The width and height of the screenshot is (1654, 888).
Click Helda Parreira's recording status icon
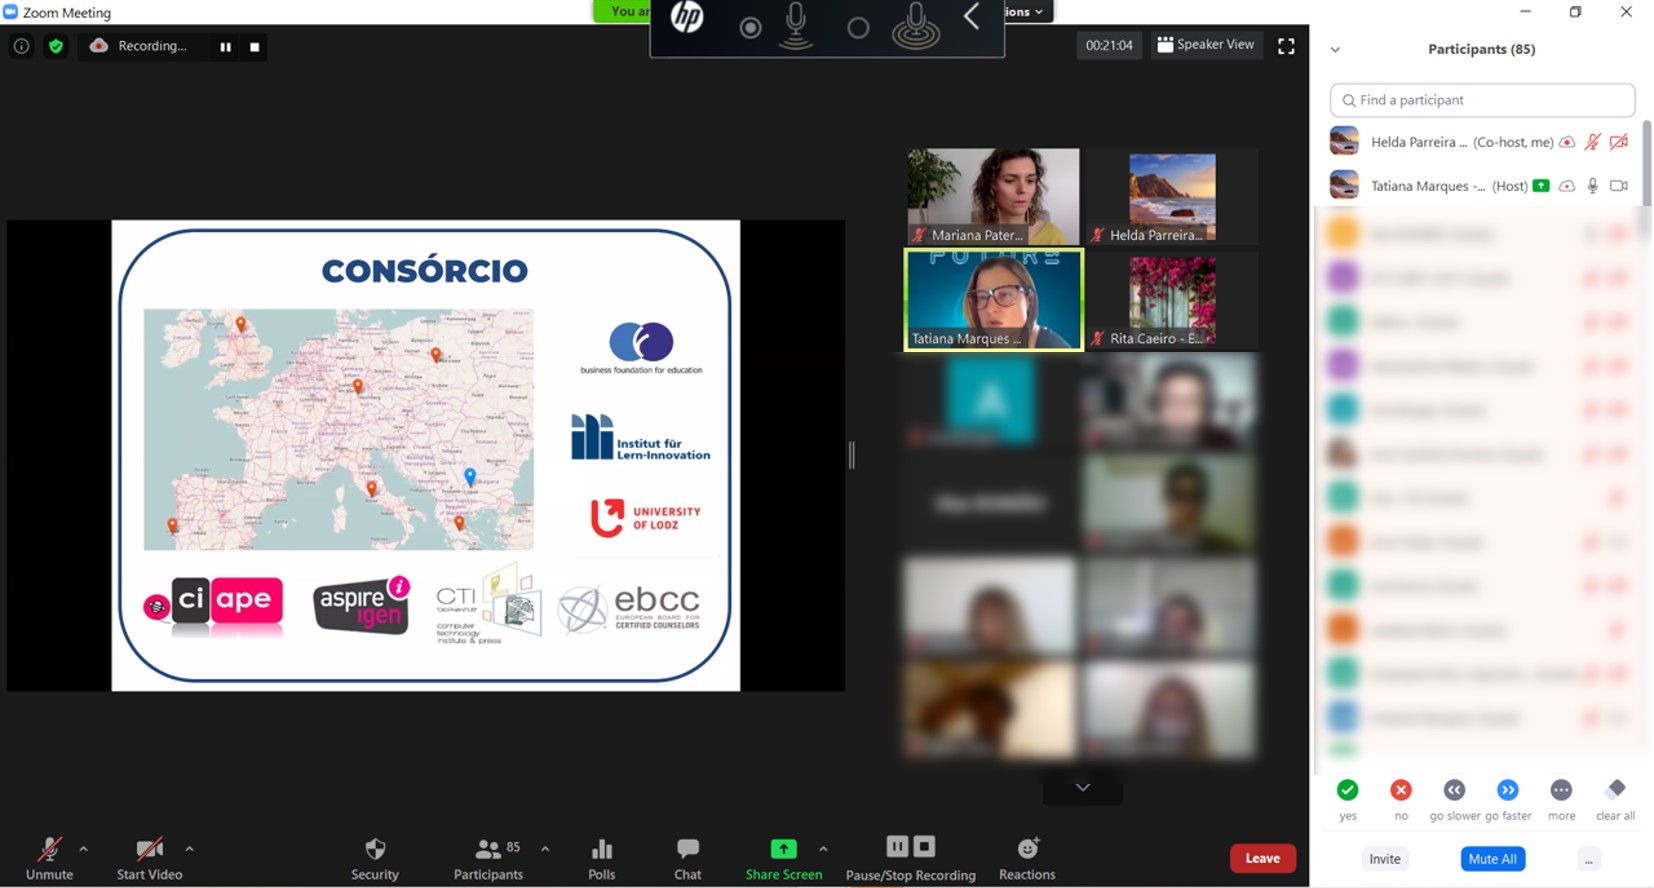1567,142
